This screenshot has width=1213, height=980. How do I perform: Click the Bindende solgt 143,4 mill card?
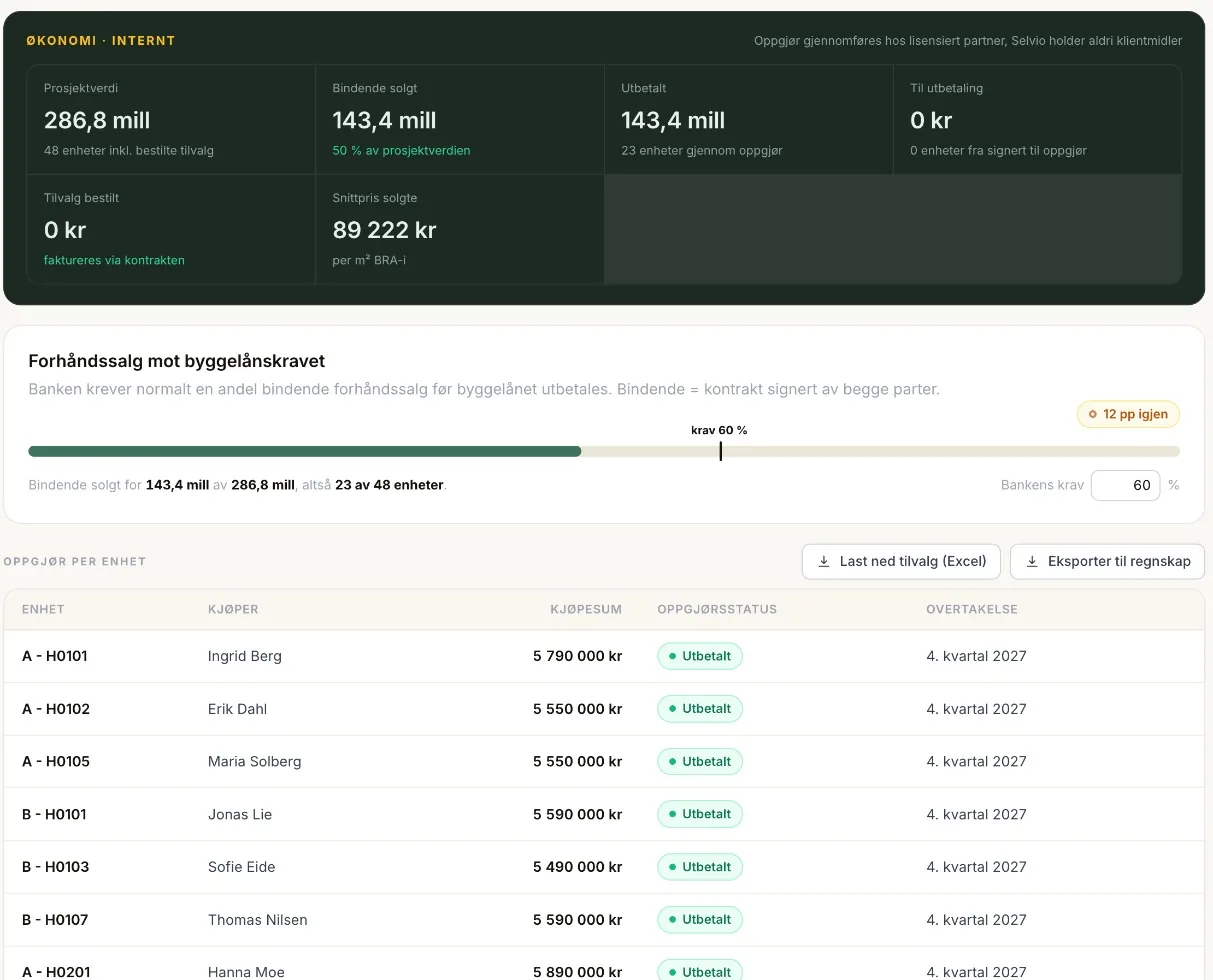[x=460, y=120]
